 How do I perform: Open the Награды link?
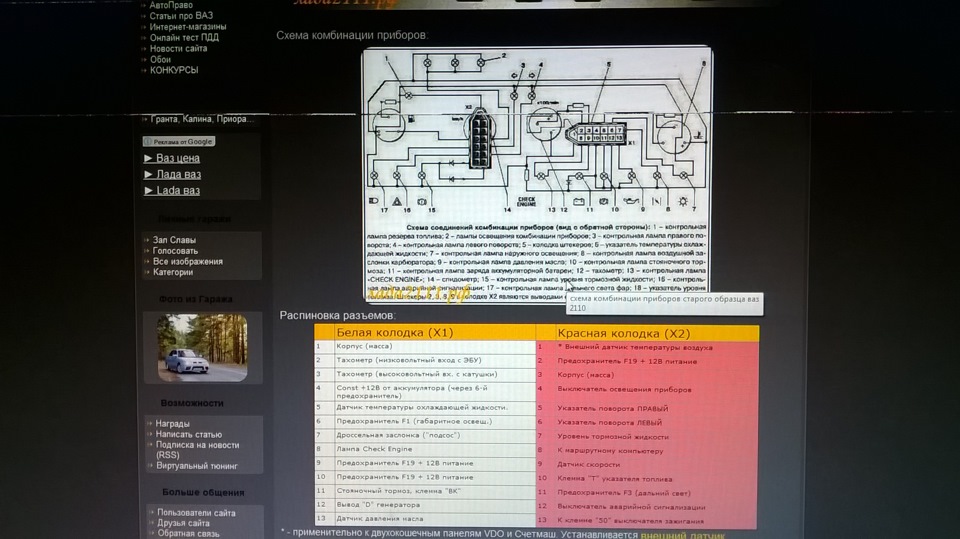point(172,424)
